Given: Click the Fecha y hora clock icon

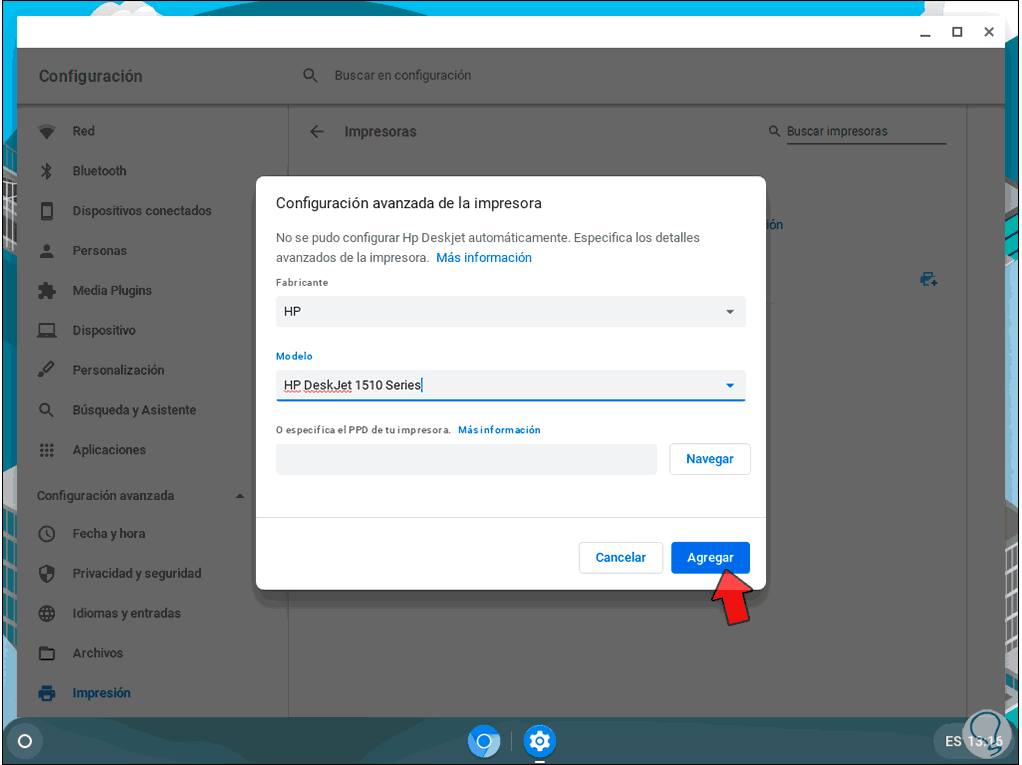Looking at the screenshot, I should (46, 534).
